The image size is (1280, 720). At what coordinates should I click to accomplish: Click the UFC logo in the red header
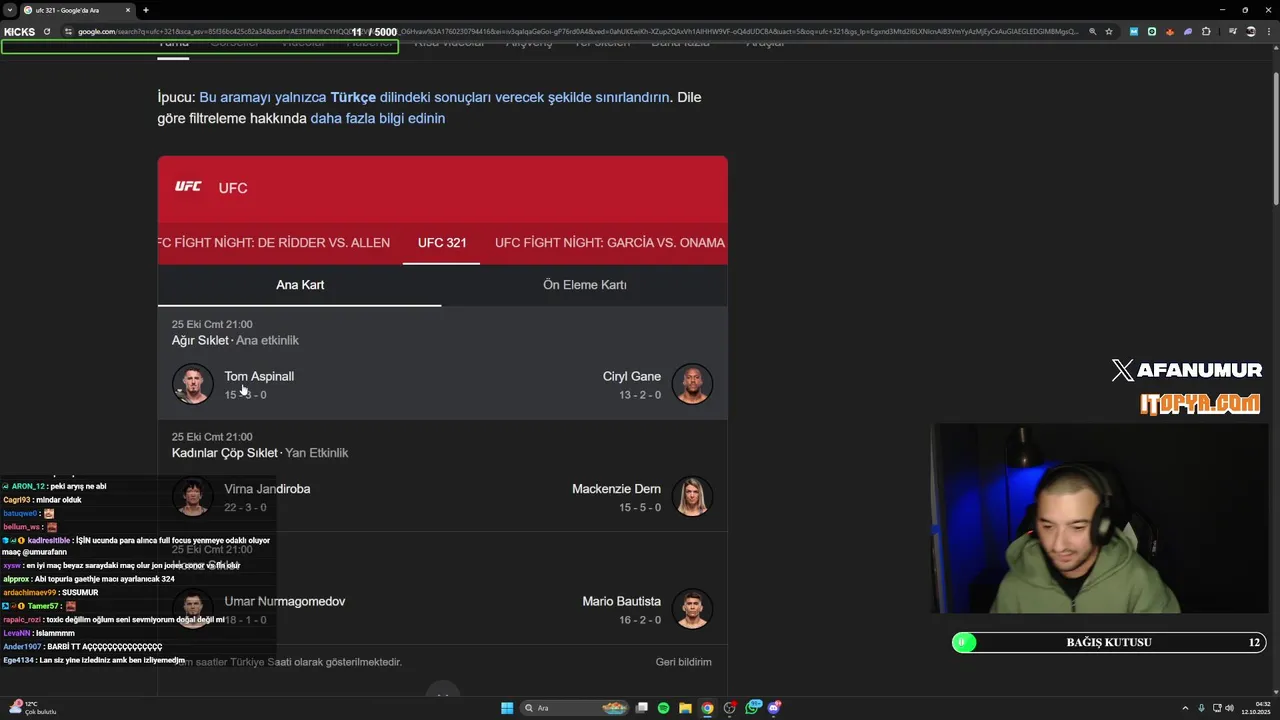pos(188,187)
